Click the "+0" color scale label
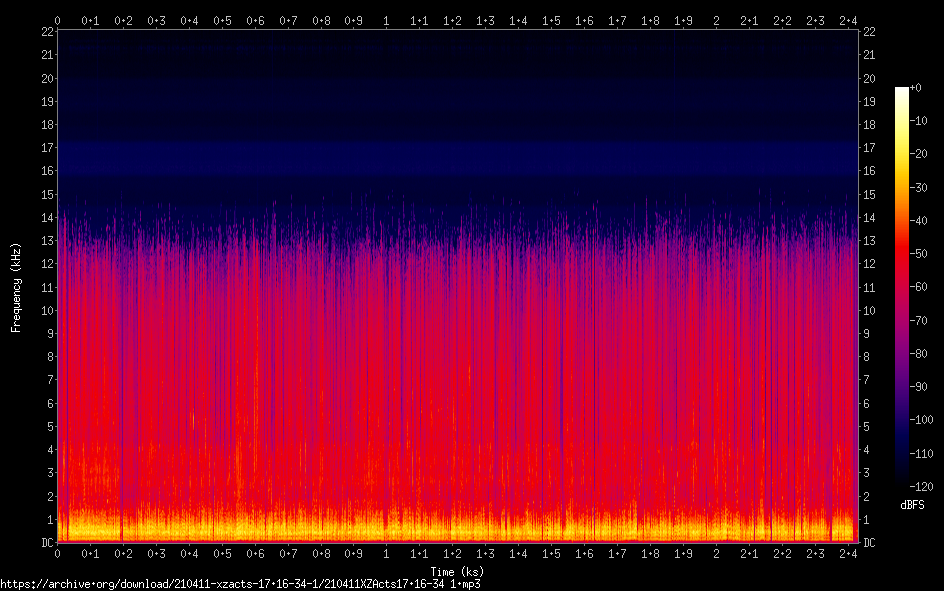The height and width of the screenshot is (591, 944). [x=915, y=88]
